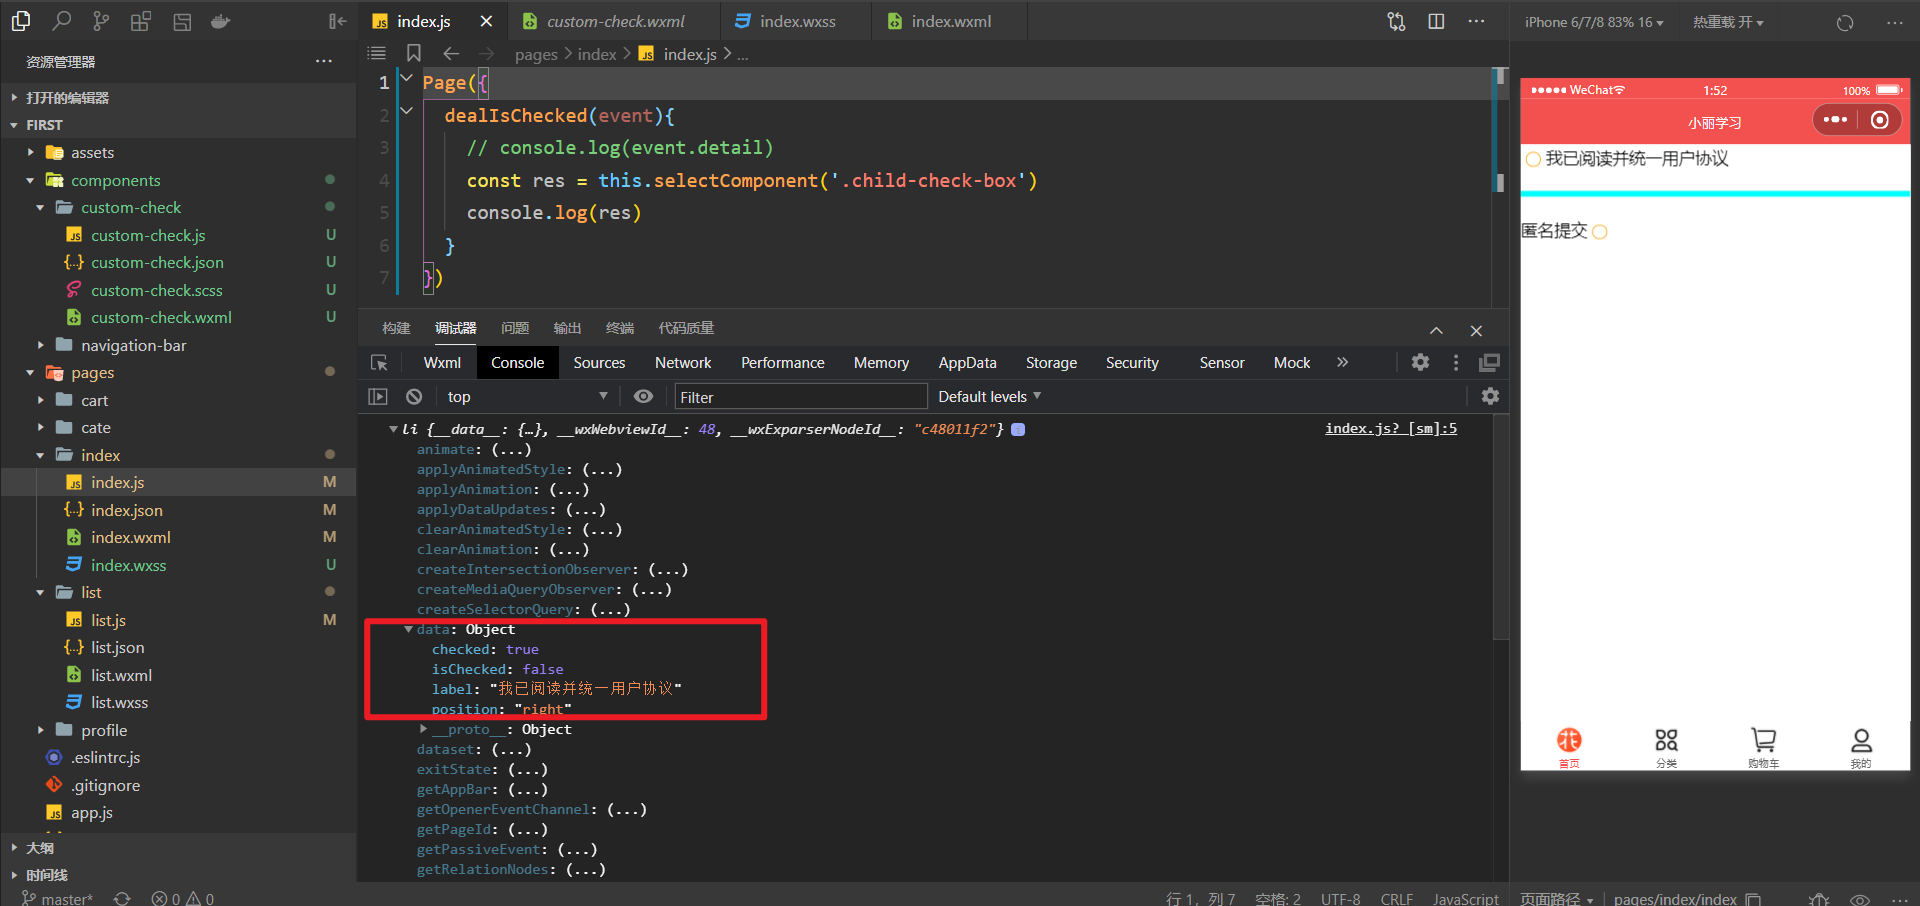Collapse the data: Object entry in console
Screen dimensions: 1920x906
click(408, 629)
